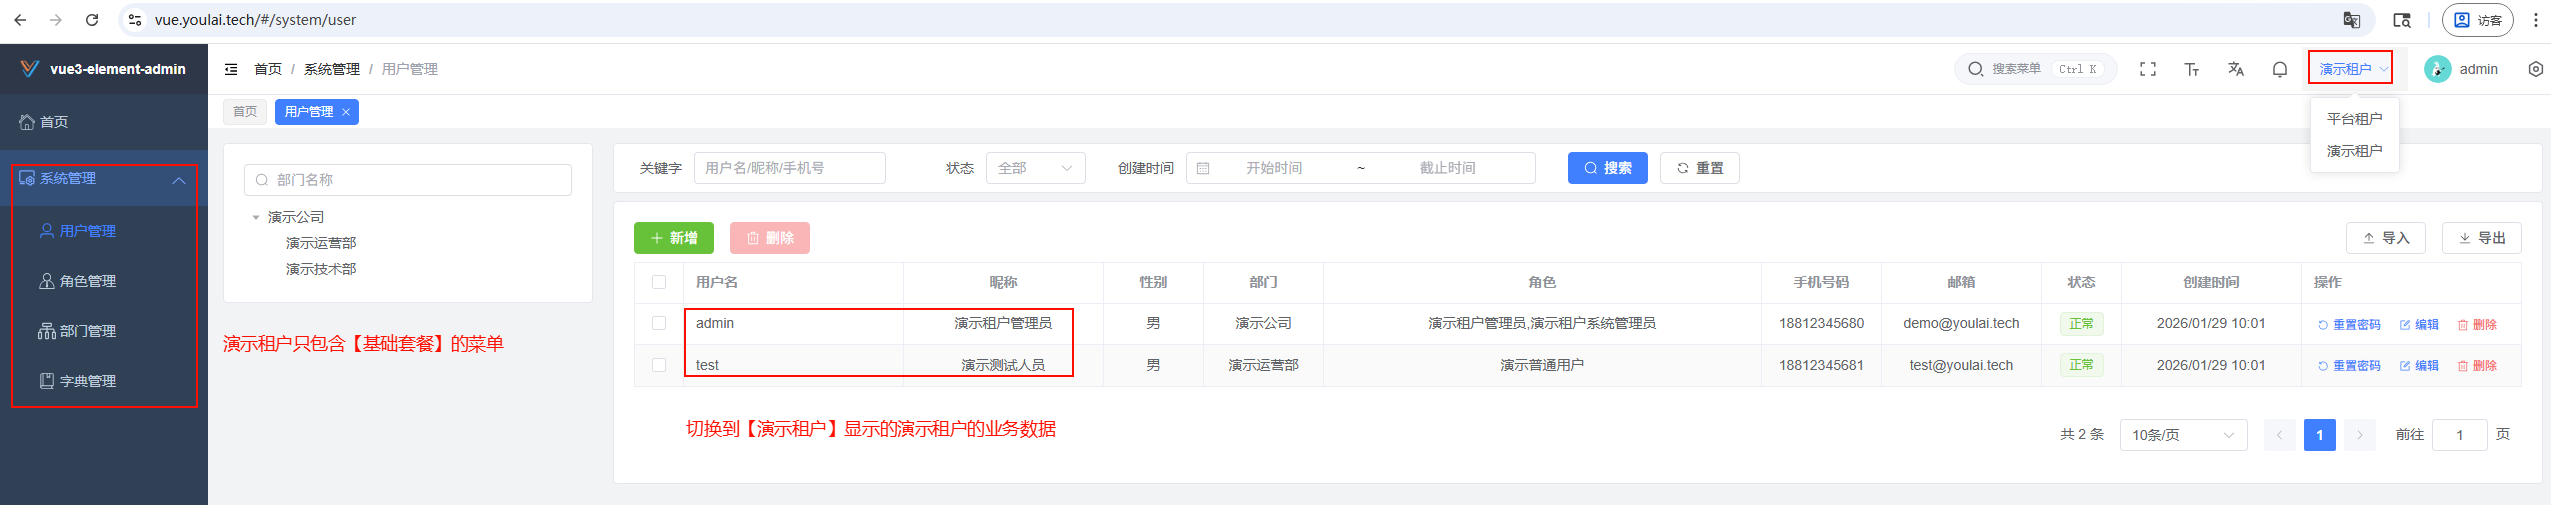
Task: Open 部门管理 in the sidebar
Action: click(x=104, y=331)
